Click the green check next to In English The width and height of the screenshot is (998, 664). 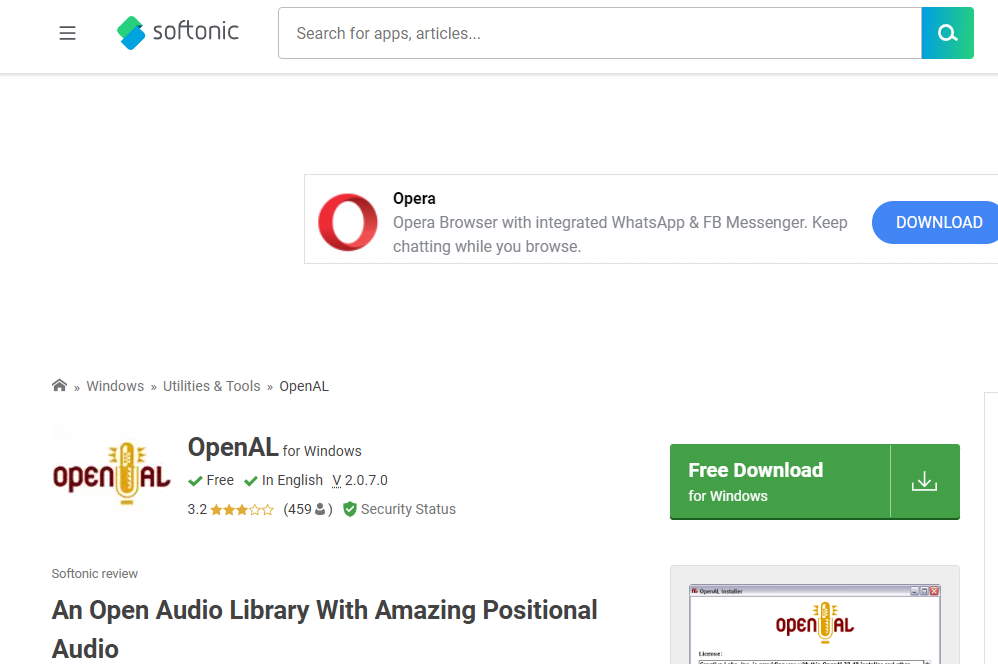pyautogui.click(x=251, y=481)
